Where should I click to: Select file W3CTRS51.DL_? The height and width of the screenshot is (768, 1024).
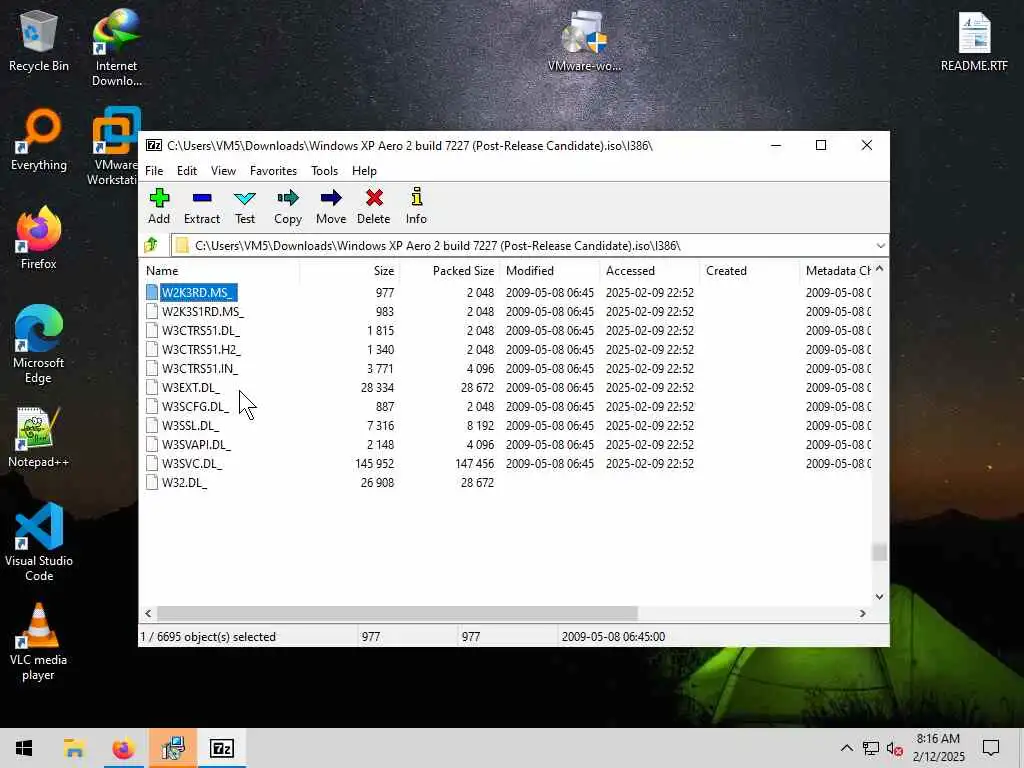[x=200, y=330]
